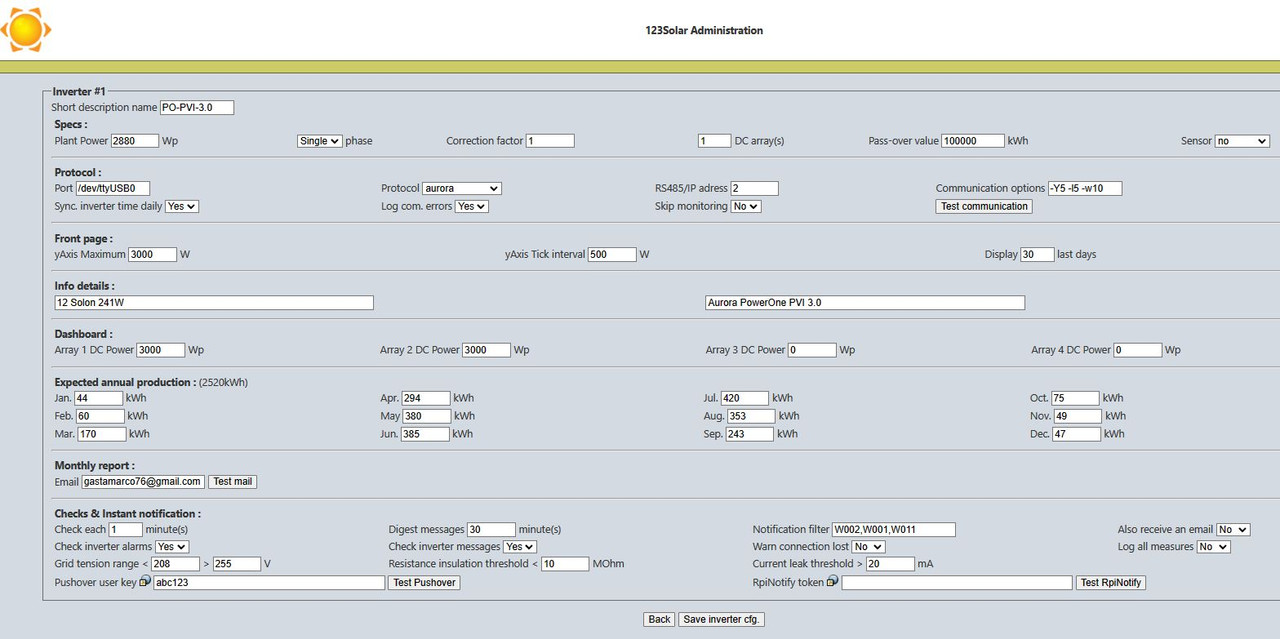
Task: Open RpiNotify token help icon
Action: [x=833, y=582]
